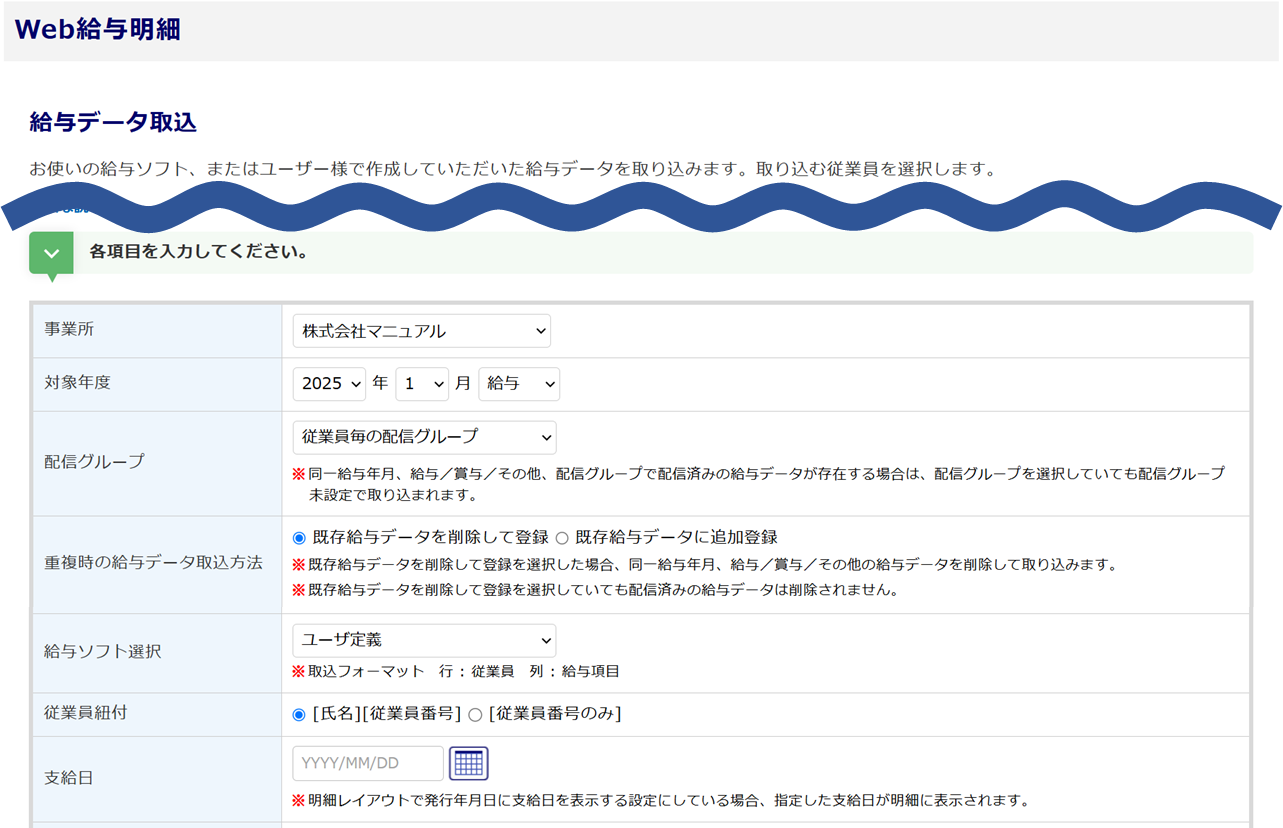Click the 重複時の給与データ取込方法 row label
Viewport: 1283px width, 828px height.
click(x=154, y=563)
